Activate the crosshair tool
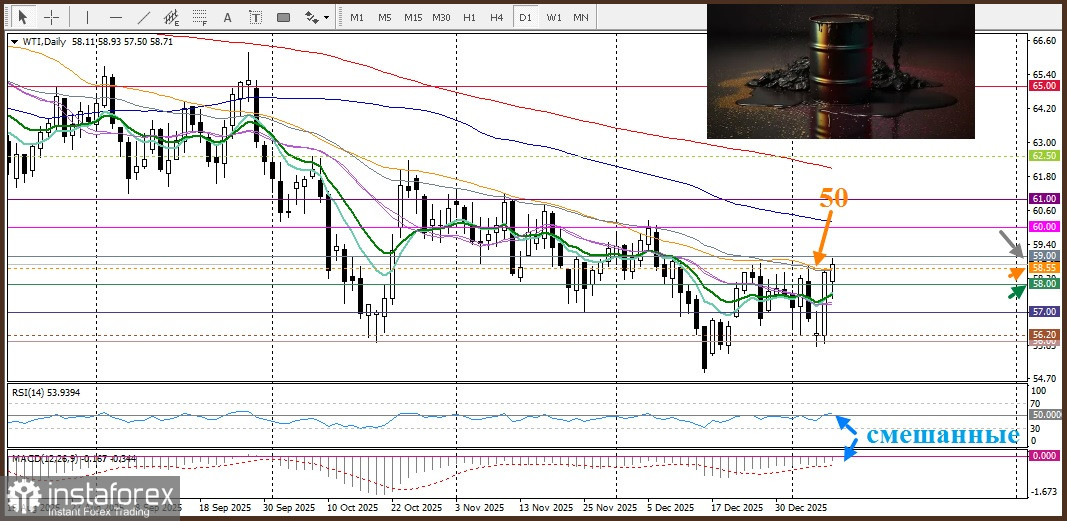Screen dimensions: 1067x521 coord(52,16)
